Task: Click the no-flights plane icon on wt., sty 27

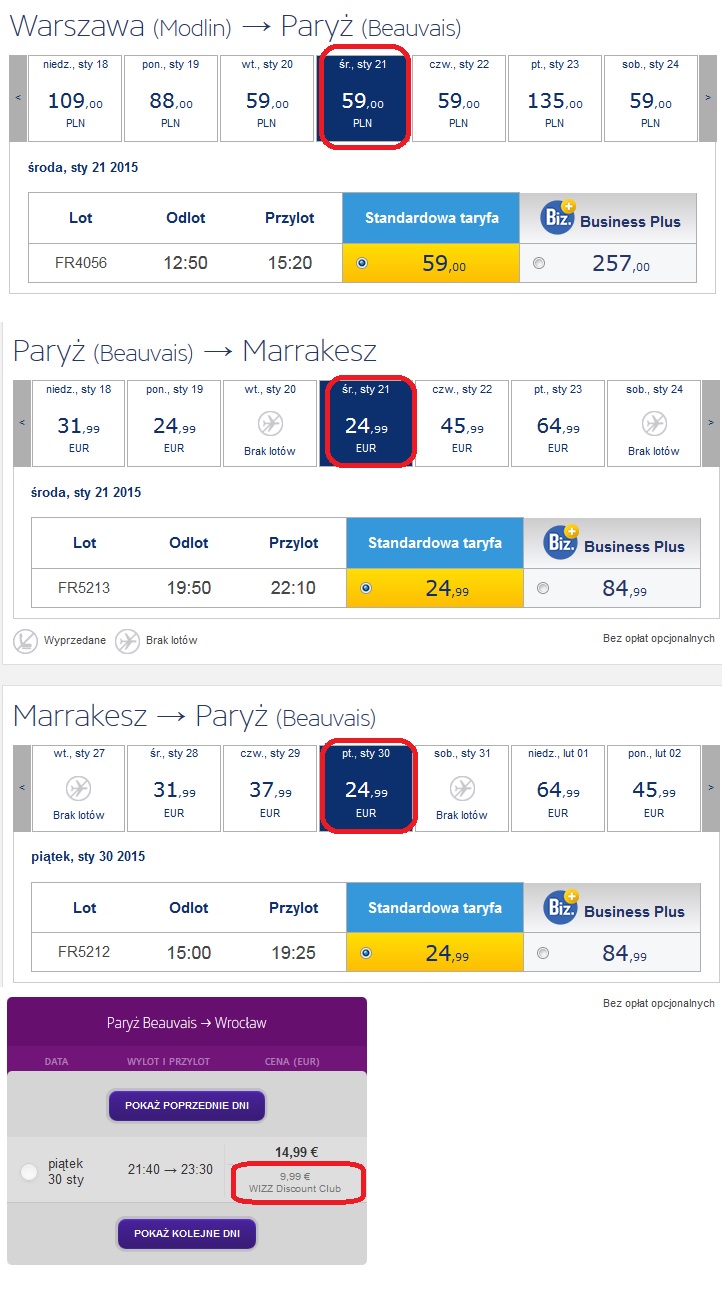Action: [78, 789]
